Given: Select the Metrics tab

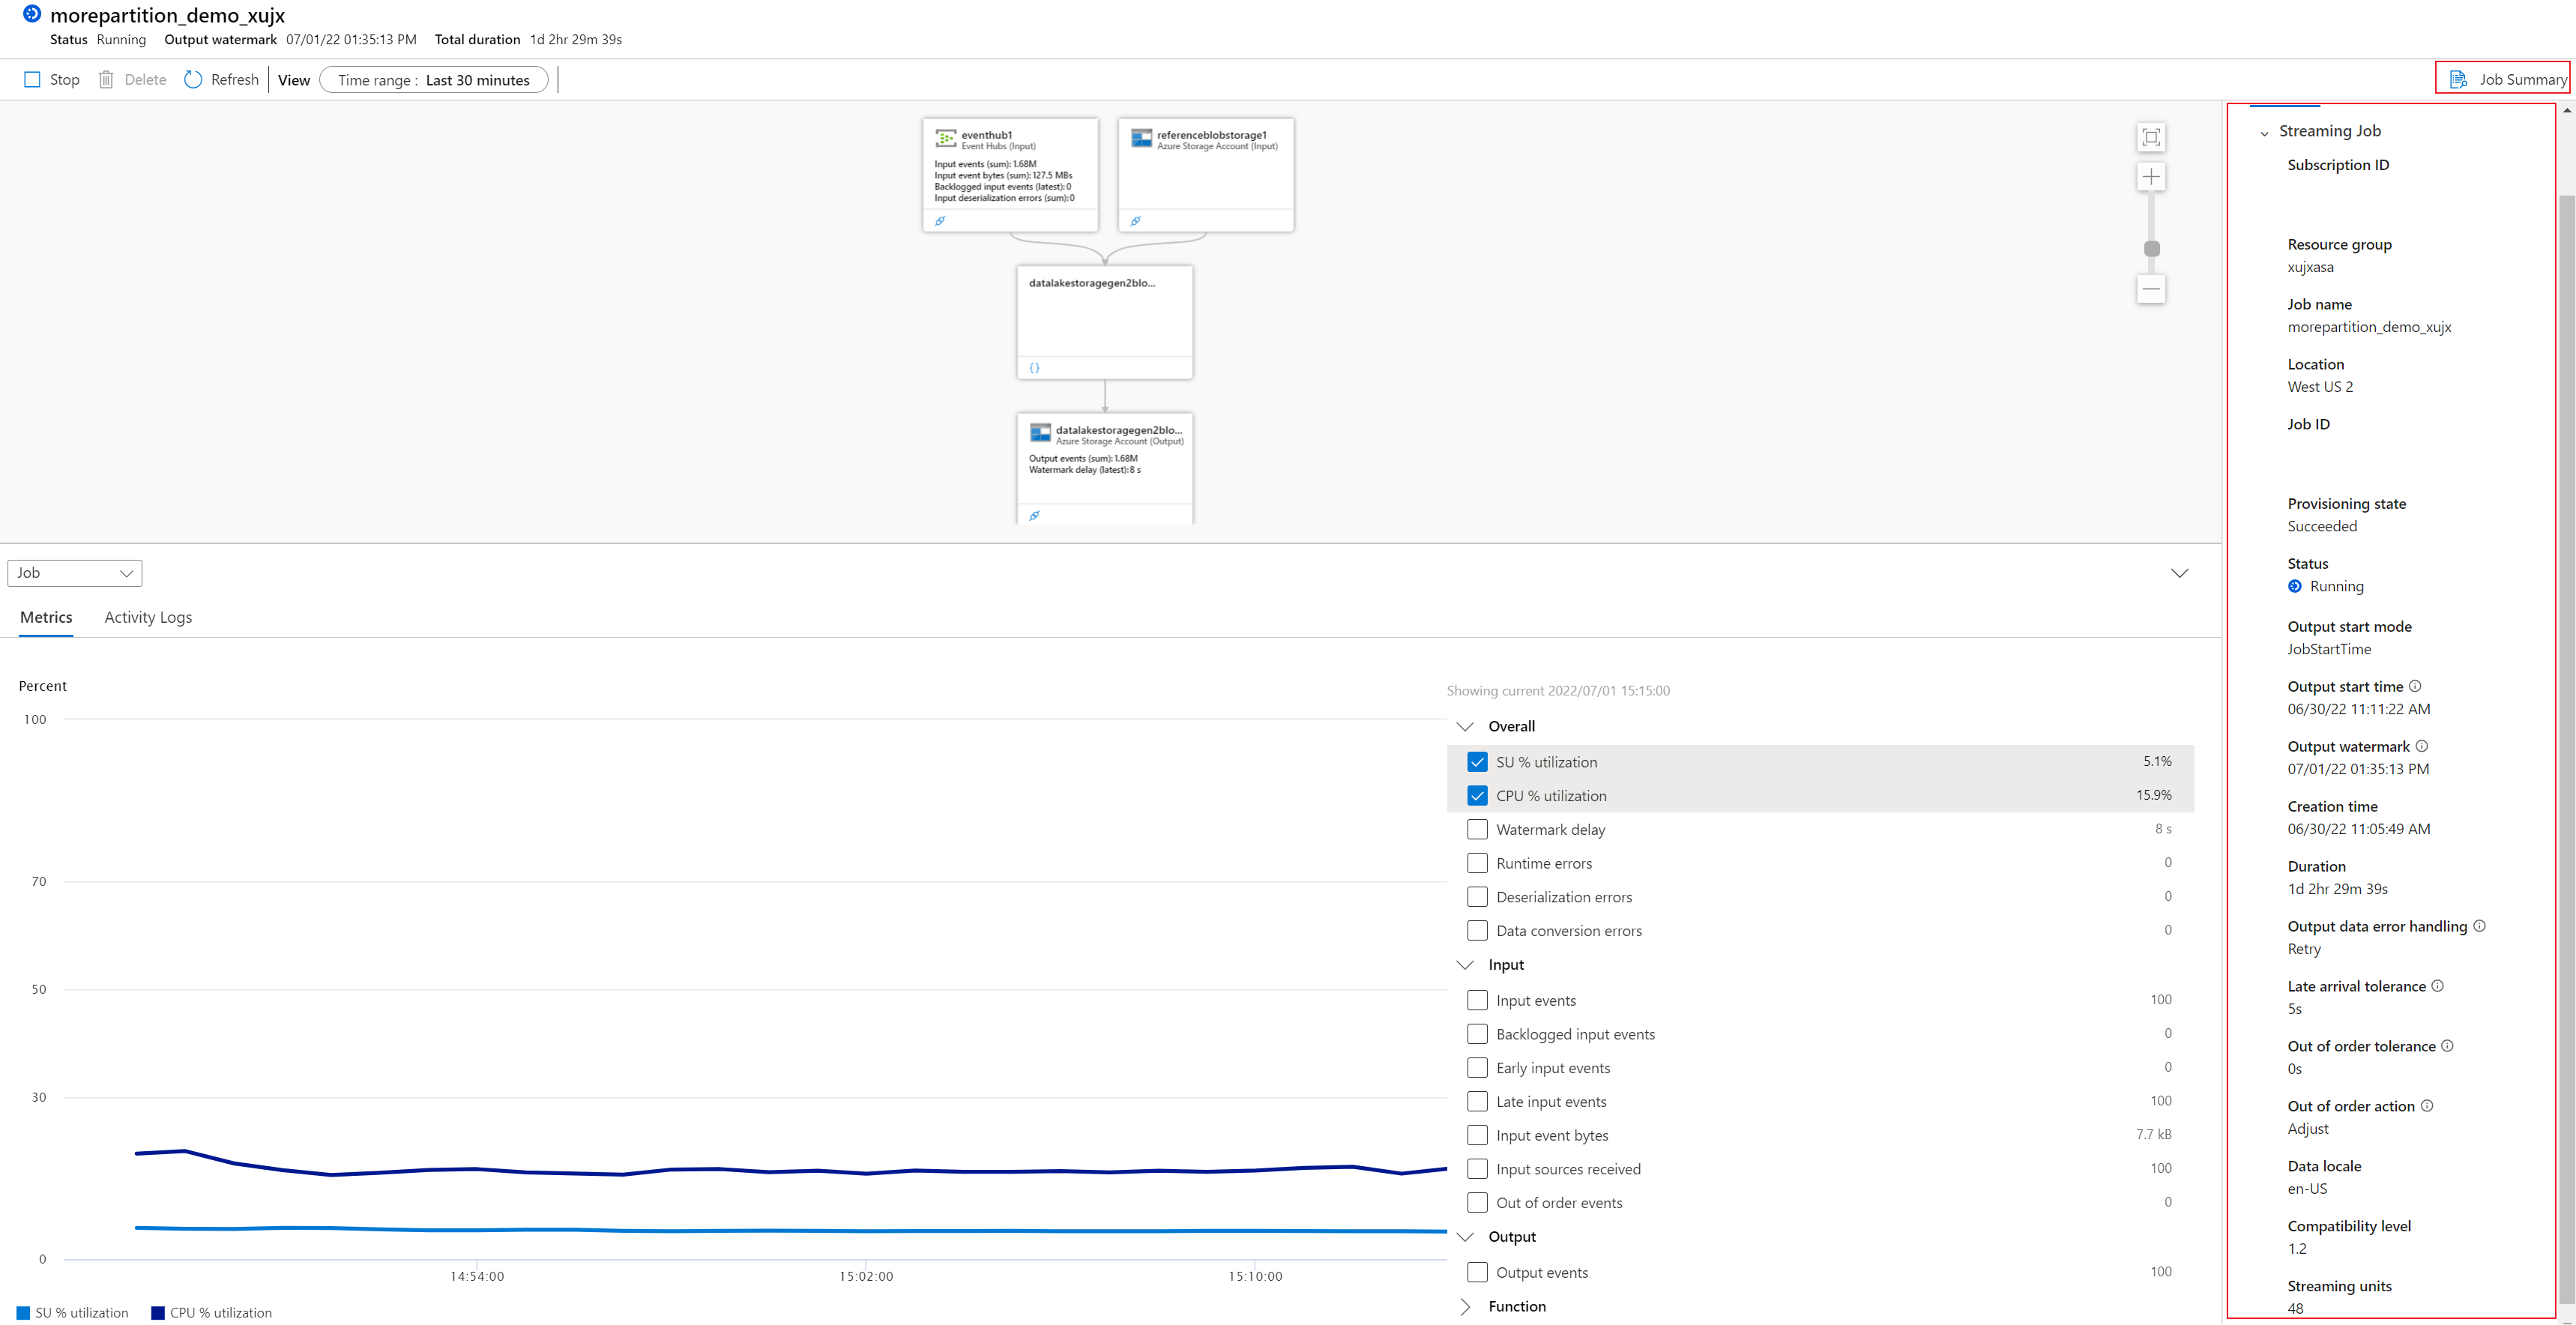Looking at the screenshot, I should point(46,618).
